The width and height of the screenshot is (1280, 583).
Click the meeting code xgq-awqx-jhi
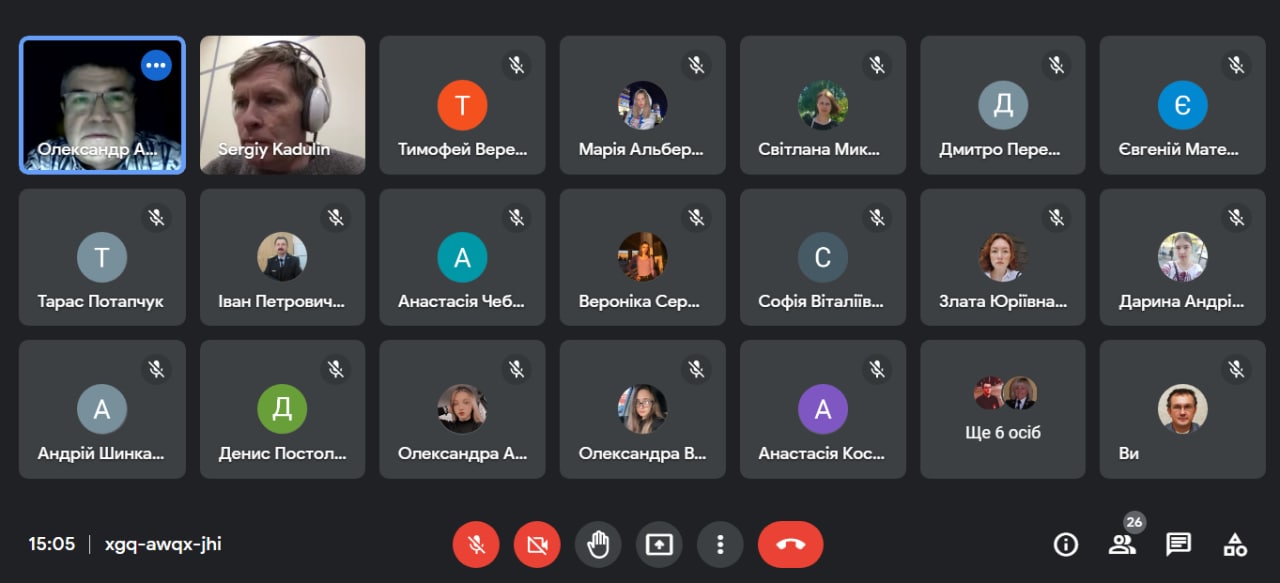(x=163, y=544)
